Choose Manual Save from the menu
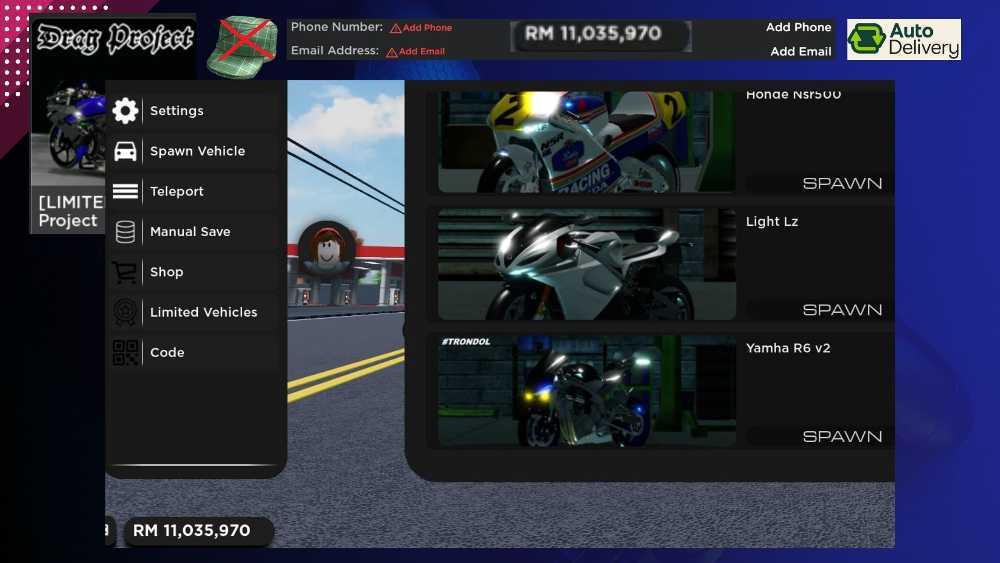The height and width of the screenshot is (563, 1000). coord(195,231)
